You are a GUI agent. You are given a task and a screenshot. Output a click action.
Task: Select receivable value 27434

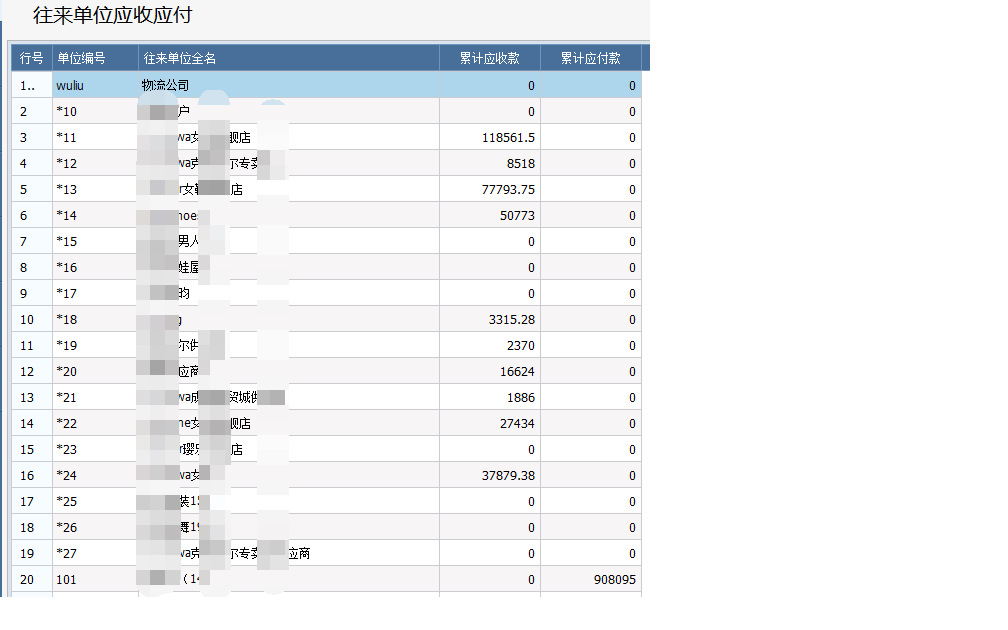click(490, 424)
